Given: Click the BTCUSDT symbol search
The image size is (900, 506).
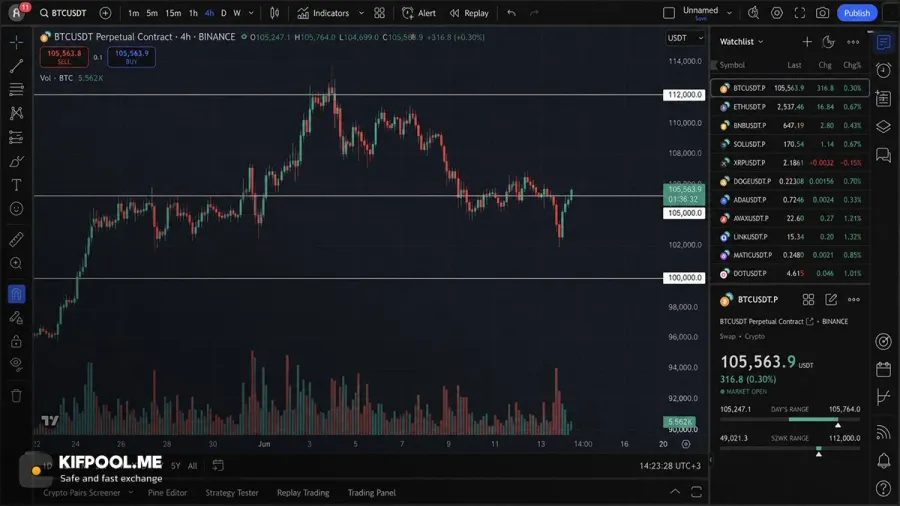Looking at the screenshot, I should (x=63, y=13).
